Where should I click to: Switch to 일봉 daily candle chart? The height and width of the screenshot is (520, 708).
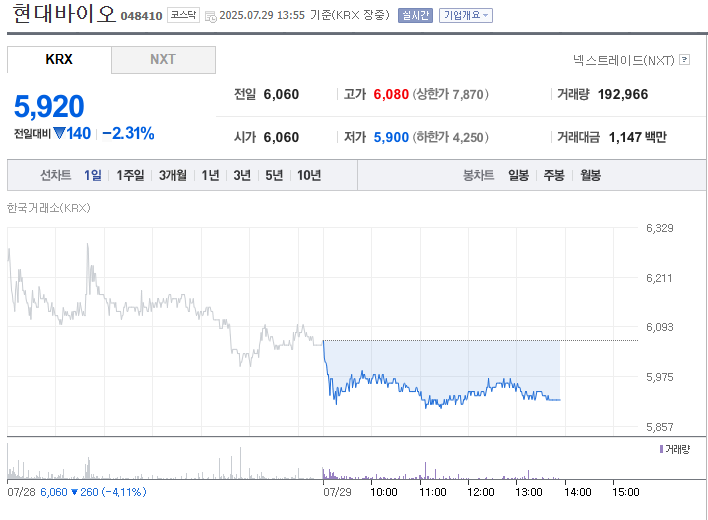518,175
